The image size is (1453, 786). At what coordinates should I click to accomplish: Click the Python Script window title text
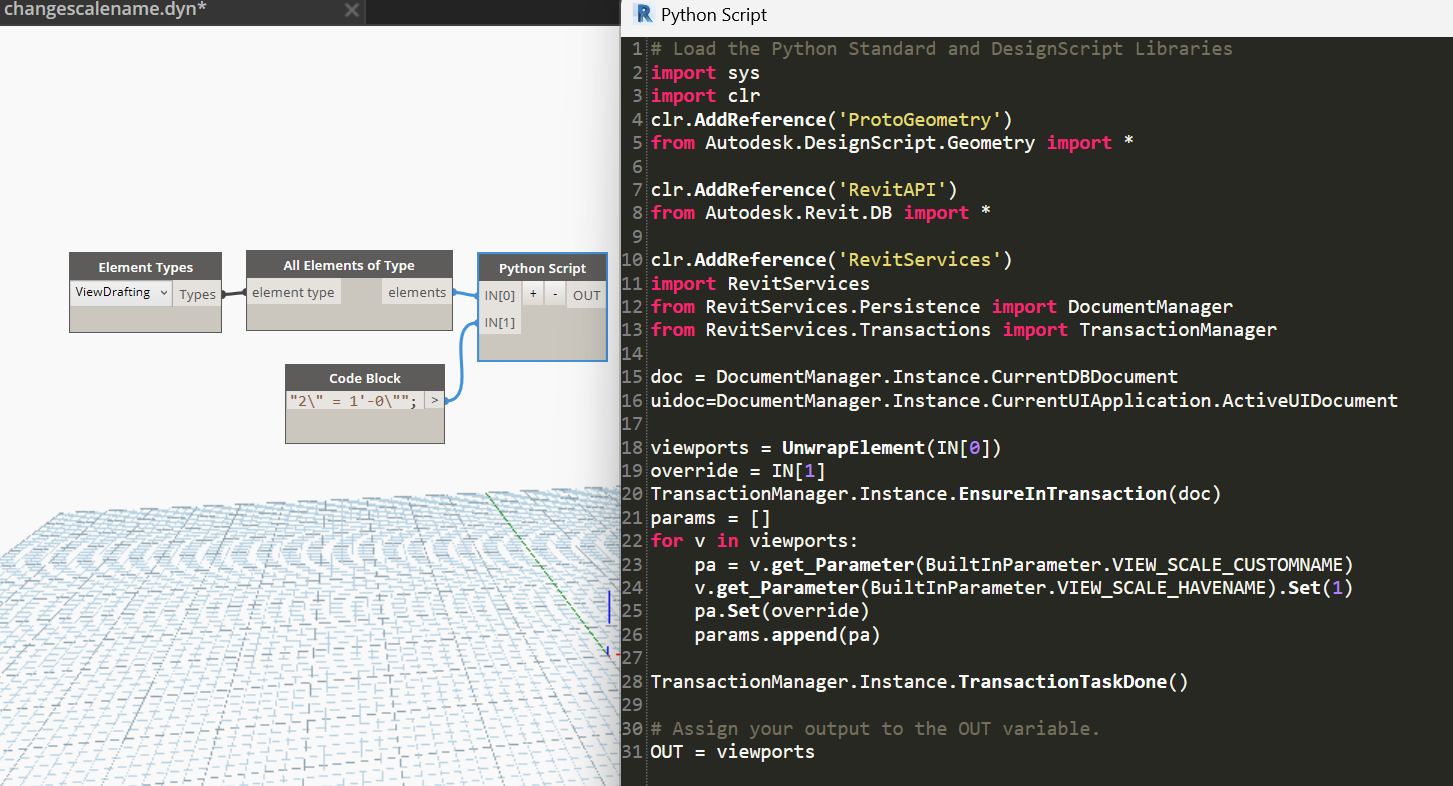pyautogui.click(x=714, y=15)
